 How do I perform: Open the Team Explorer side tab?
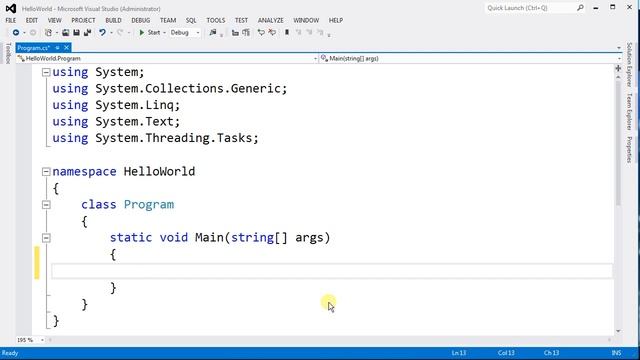[x=629, y=111]
